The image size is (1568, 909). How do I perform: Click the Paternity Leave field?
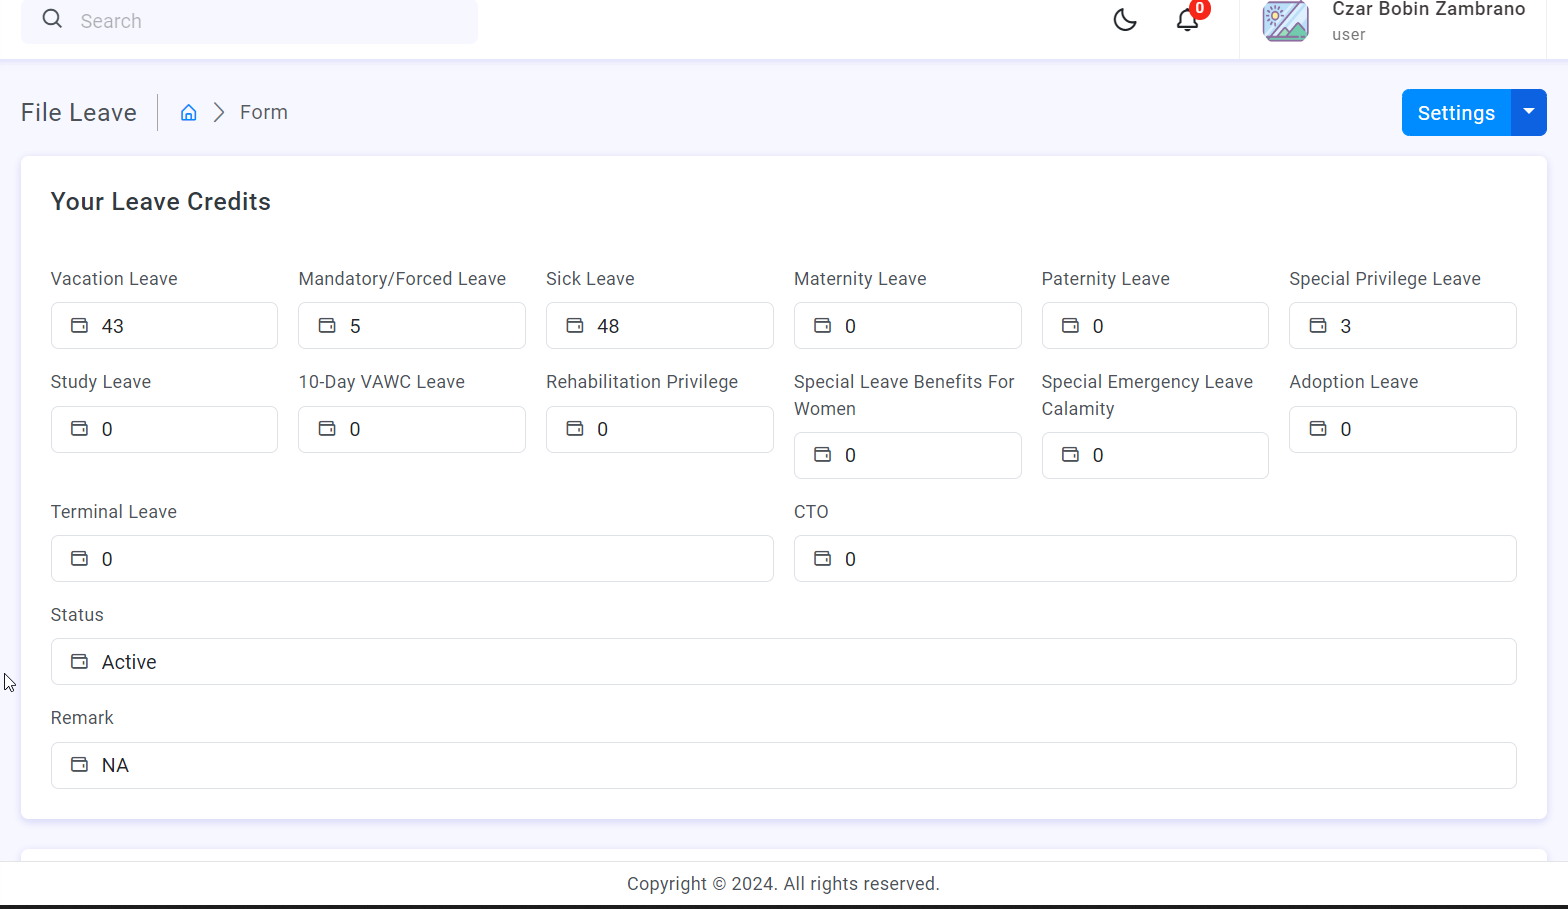tap(1155, 326)
